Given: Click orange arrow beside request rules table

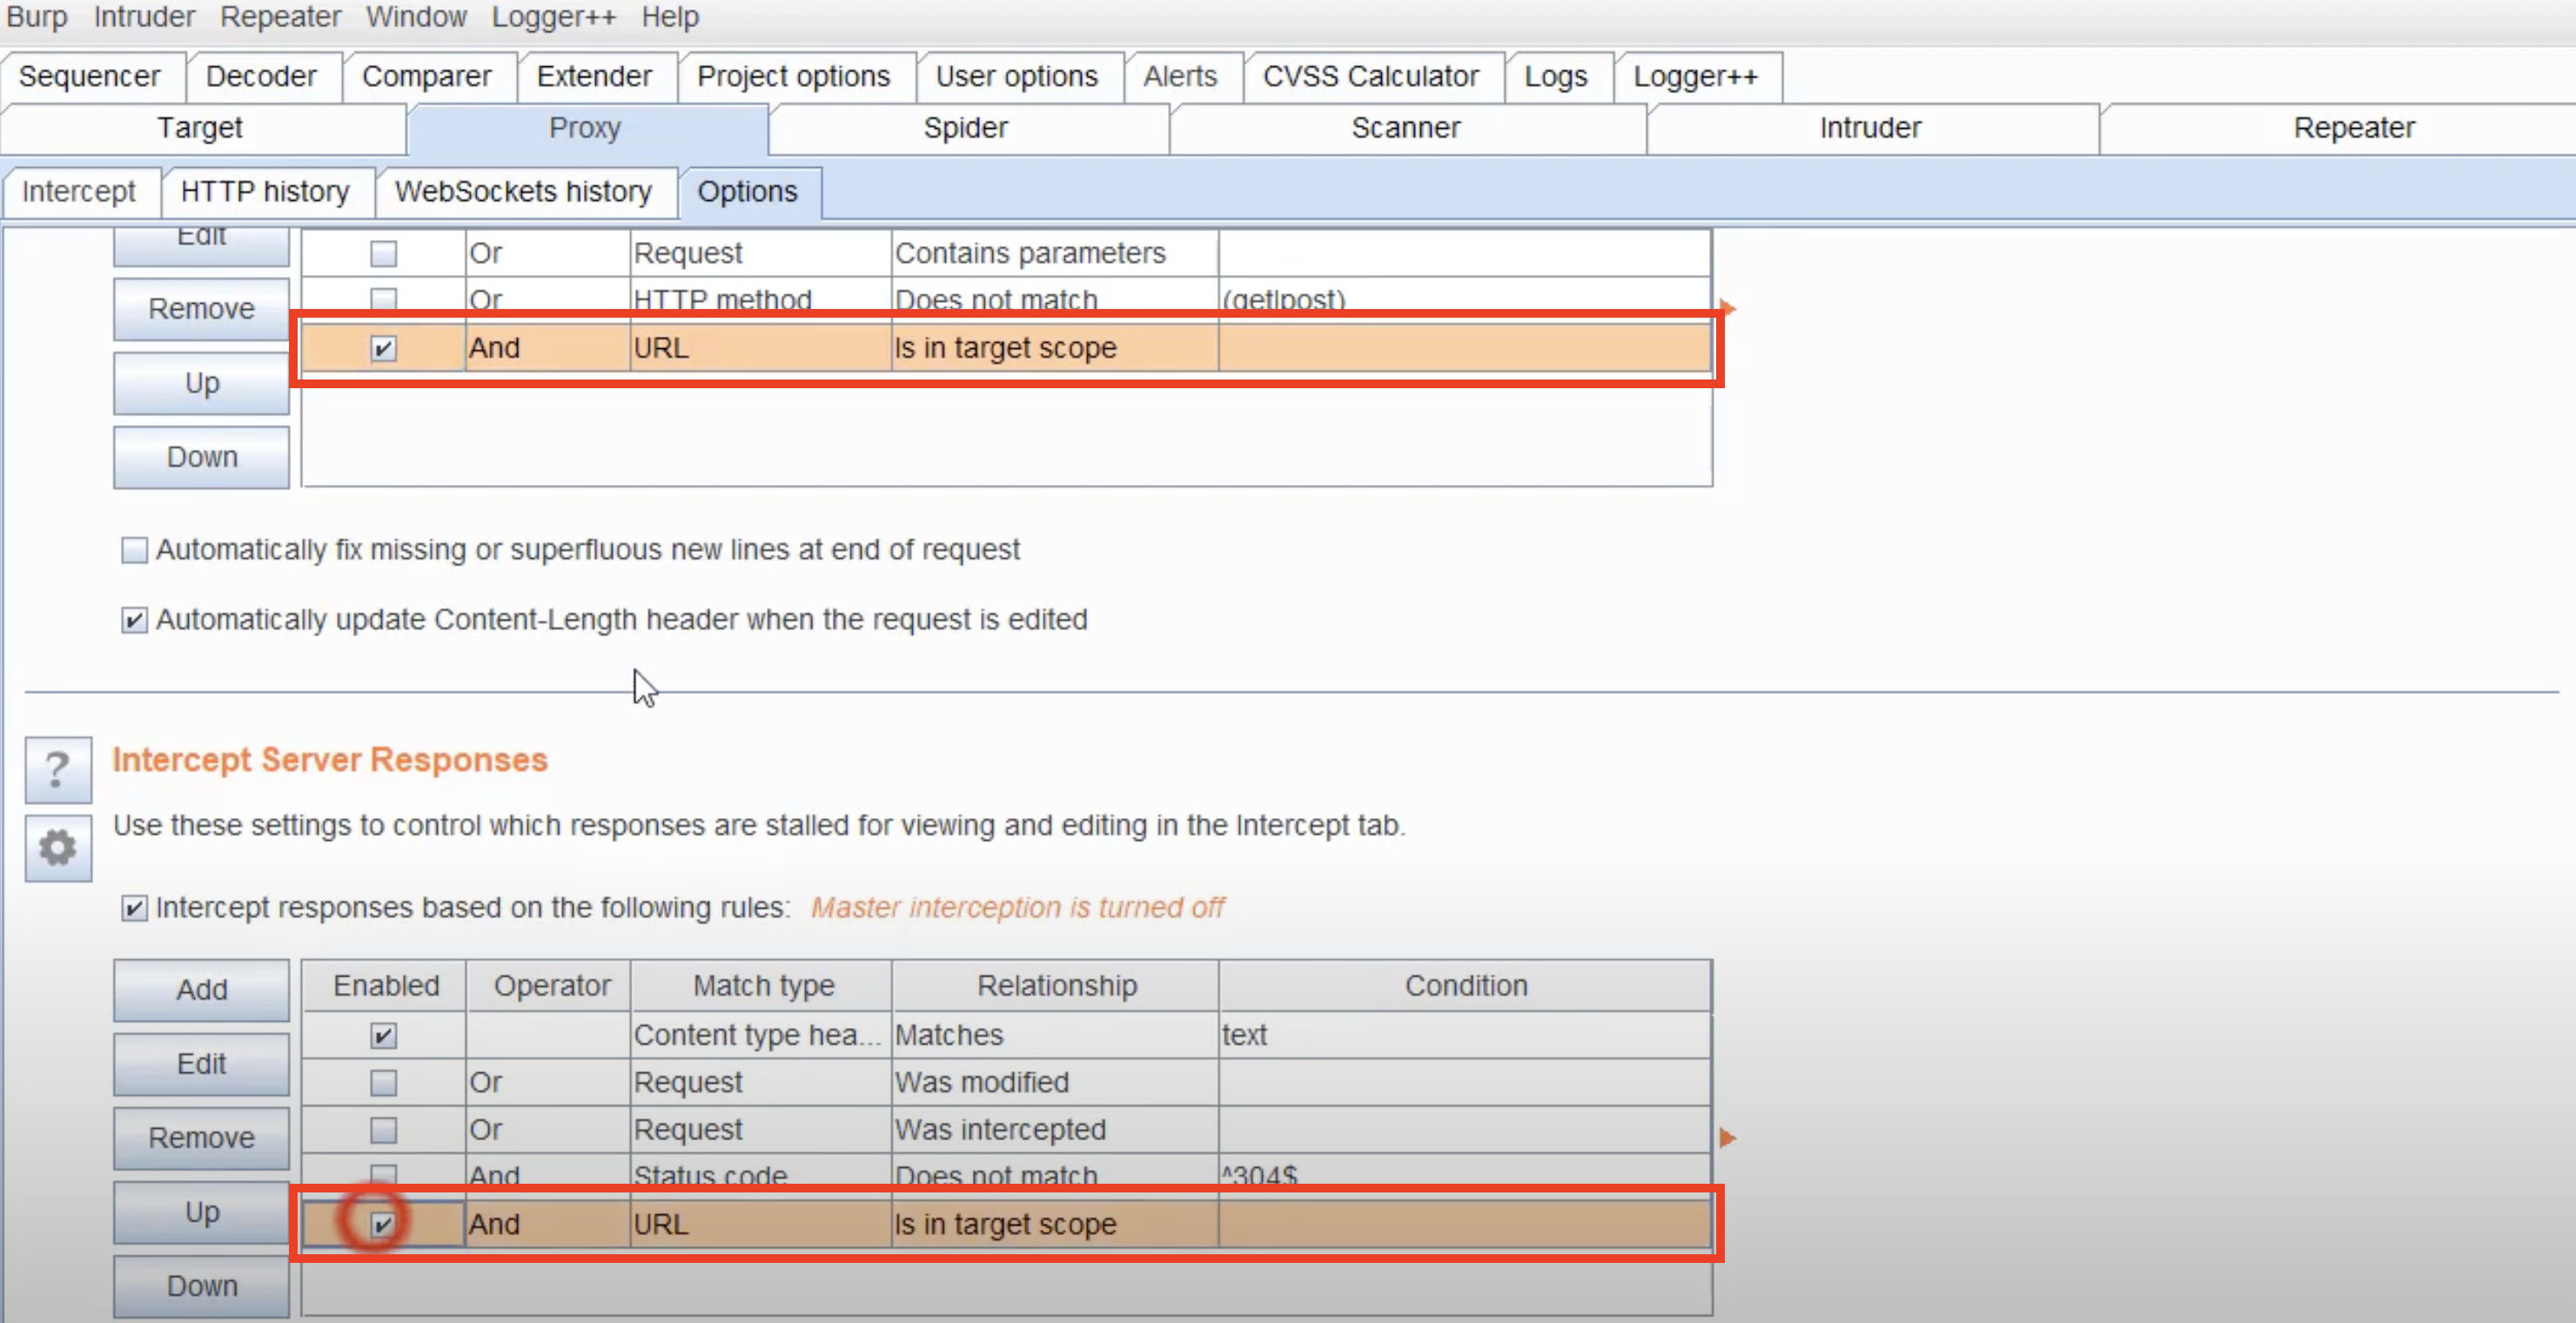Looking at the screenshot, I should pyautogui.click(x=1727, y=308).
